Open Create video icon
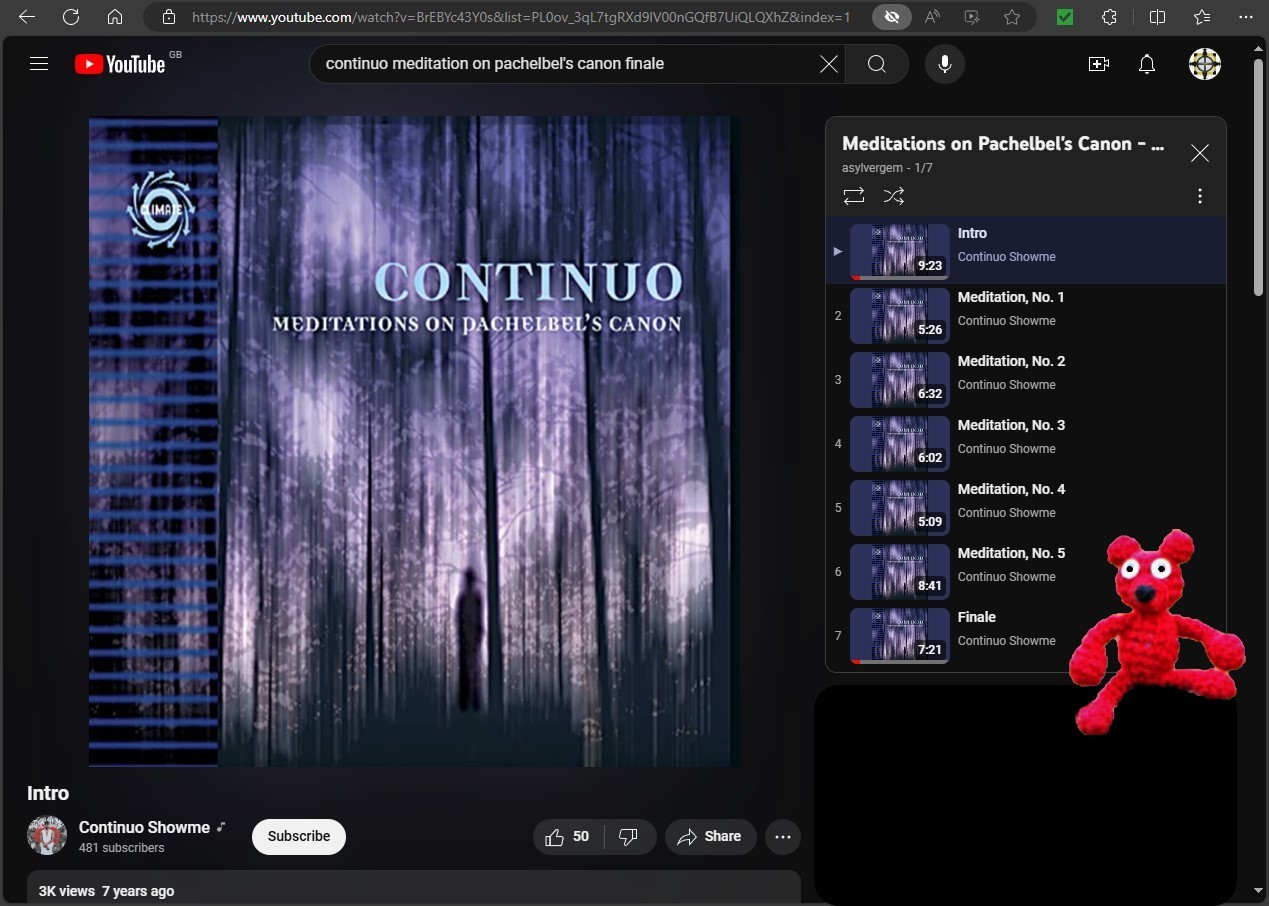Image resolution: width=1269 pixels, height=906 pixels. pyautogui.click(x=1099, y=64)
